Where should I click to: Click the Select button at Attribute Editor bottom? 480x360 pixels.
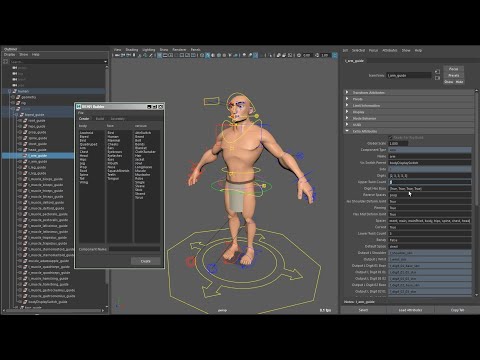coord(363,310)
